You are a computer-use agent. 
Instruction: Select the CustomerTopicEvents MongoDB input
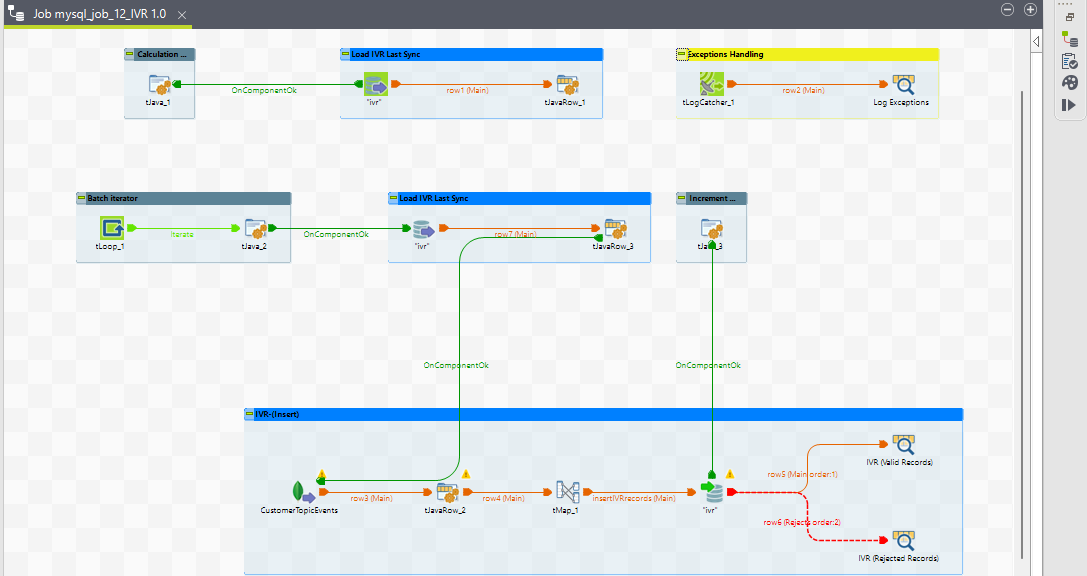(x=300, y=492)
